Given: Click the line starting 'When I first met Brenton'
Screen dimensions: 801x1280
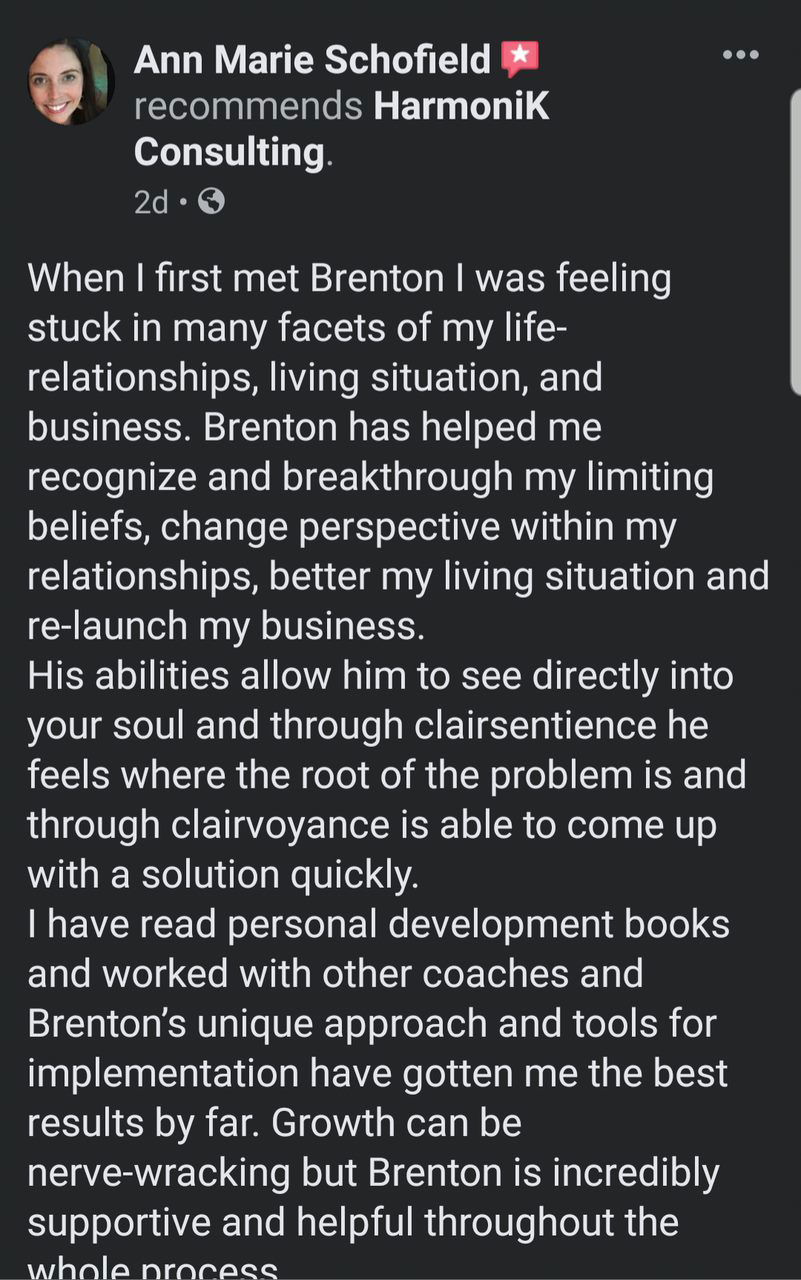Looking at the screenshot, I should point(349,279).
